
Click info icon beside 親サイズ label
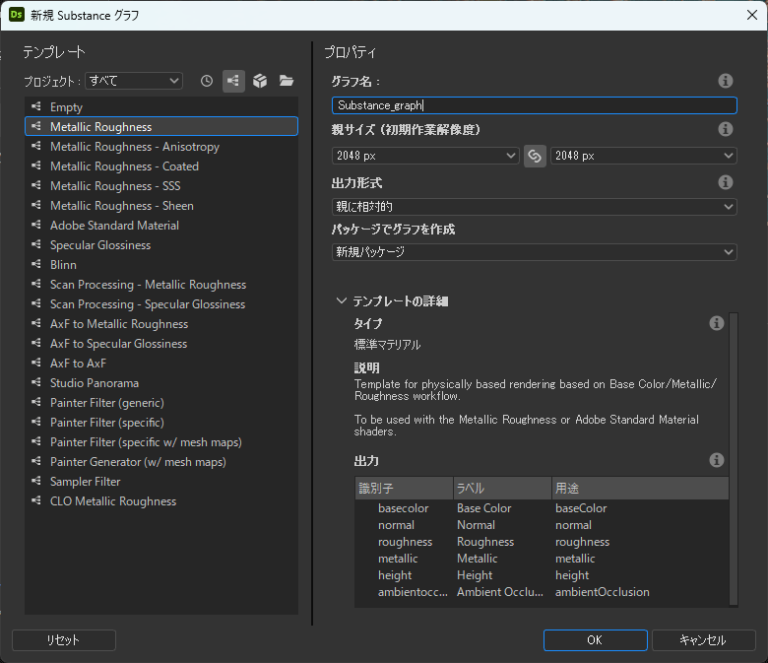tap(726, 129)
